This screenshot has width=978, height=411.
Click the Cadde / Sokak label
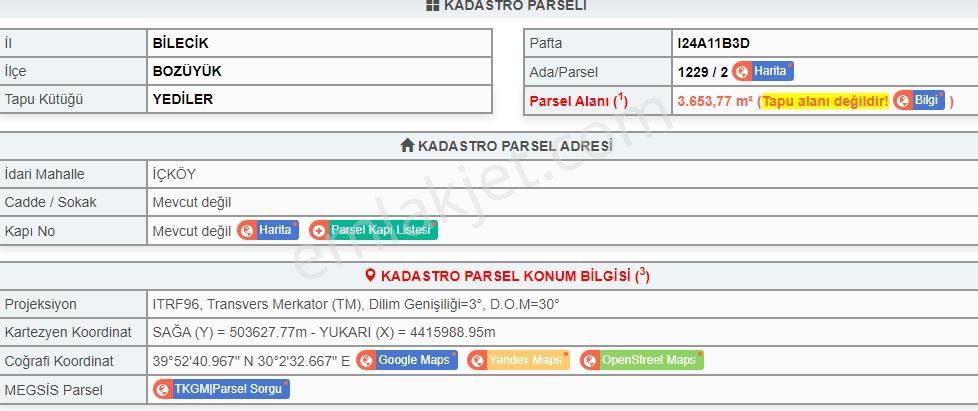[51, 202]
